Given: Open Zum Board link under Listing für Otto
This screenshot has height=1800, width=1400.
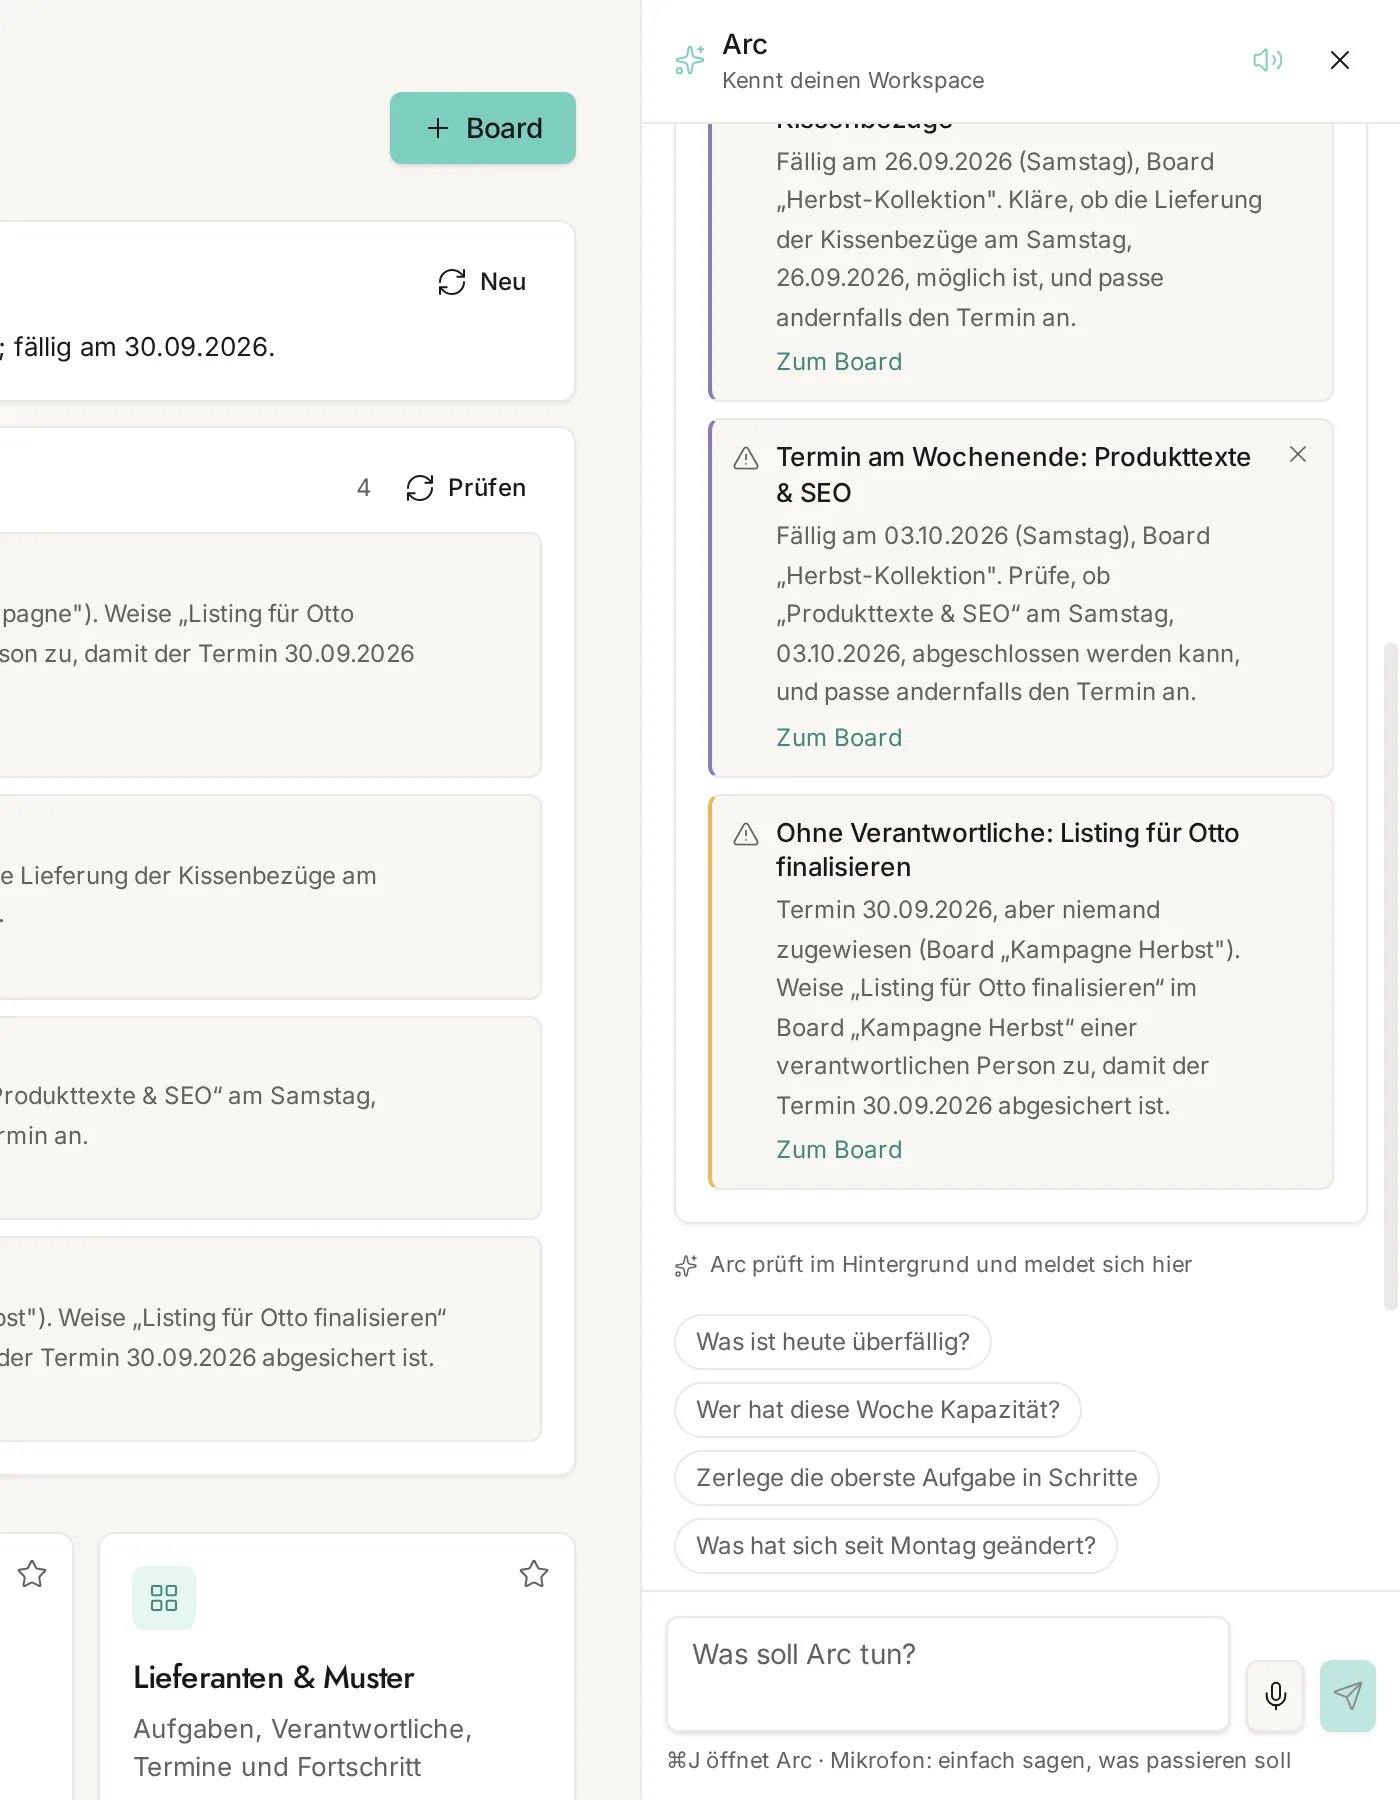Looking at the screenshot, I should [839, 1150].
